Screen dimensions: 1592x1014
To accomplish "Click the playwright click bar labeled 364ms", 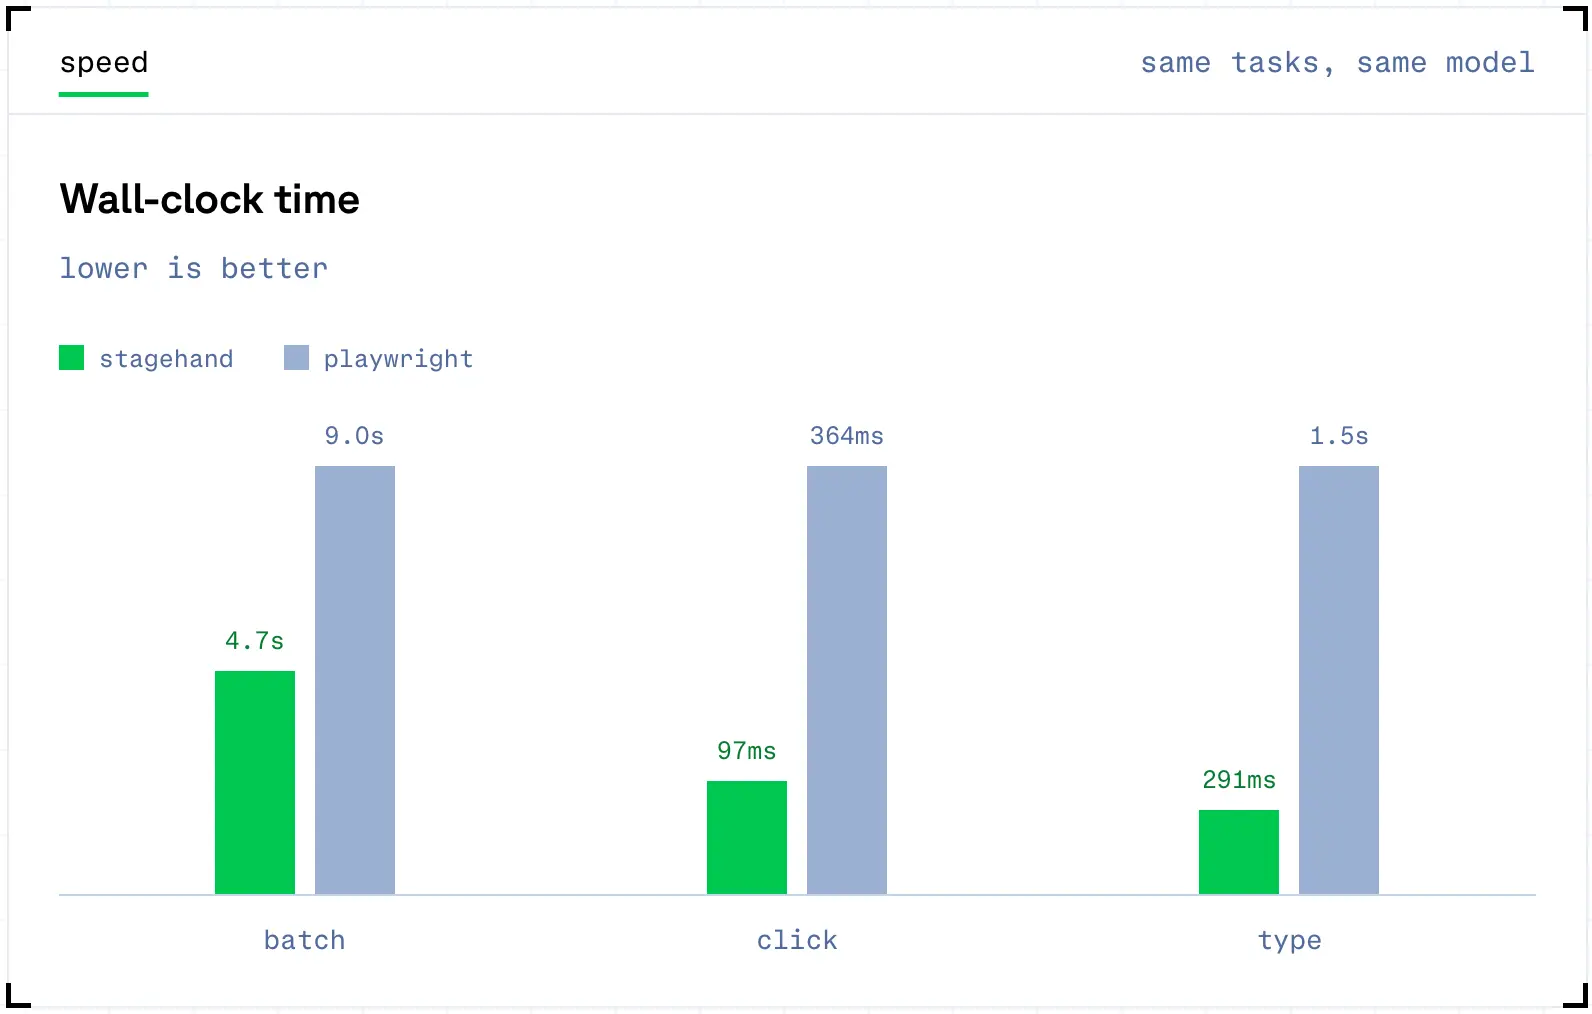I will coord(847,680).
